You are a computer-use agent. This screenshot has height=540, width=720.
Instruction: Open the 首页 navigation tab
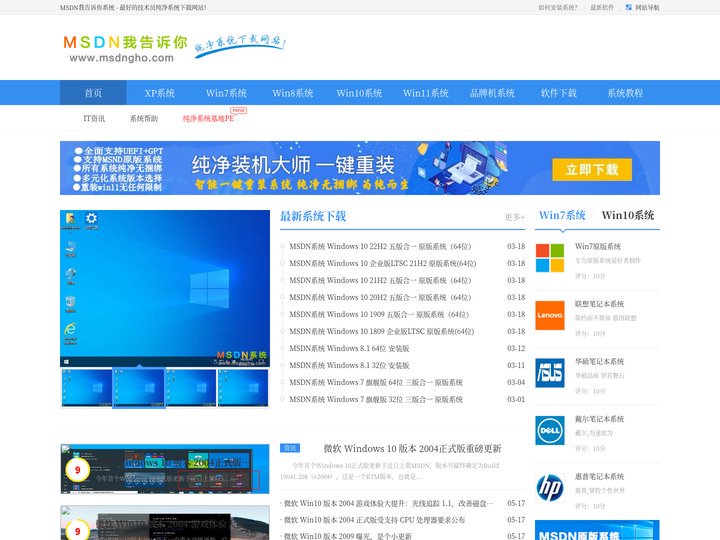tap(93, 93)
